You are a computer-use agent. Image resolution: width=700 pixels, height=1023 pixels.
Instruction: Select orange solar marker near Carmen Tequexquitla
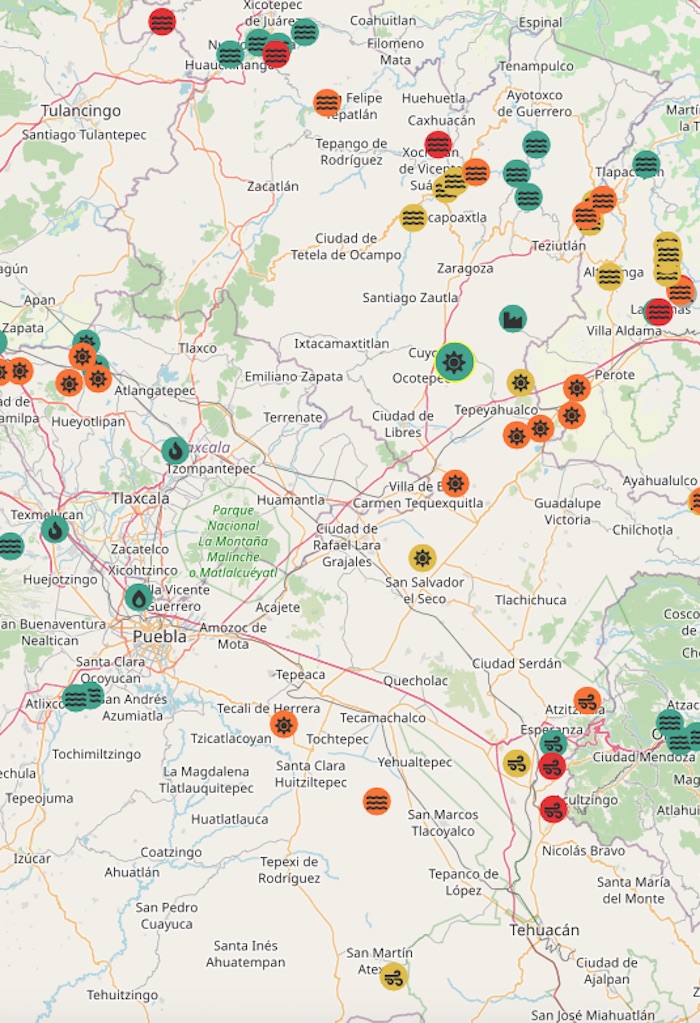click(455, 484)
